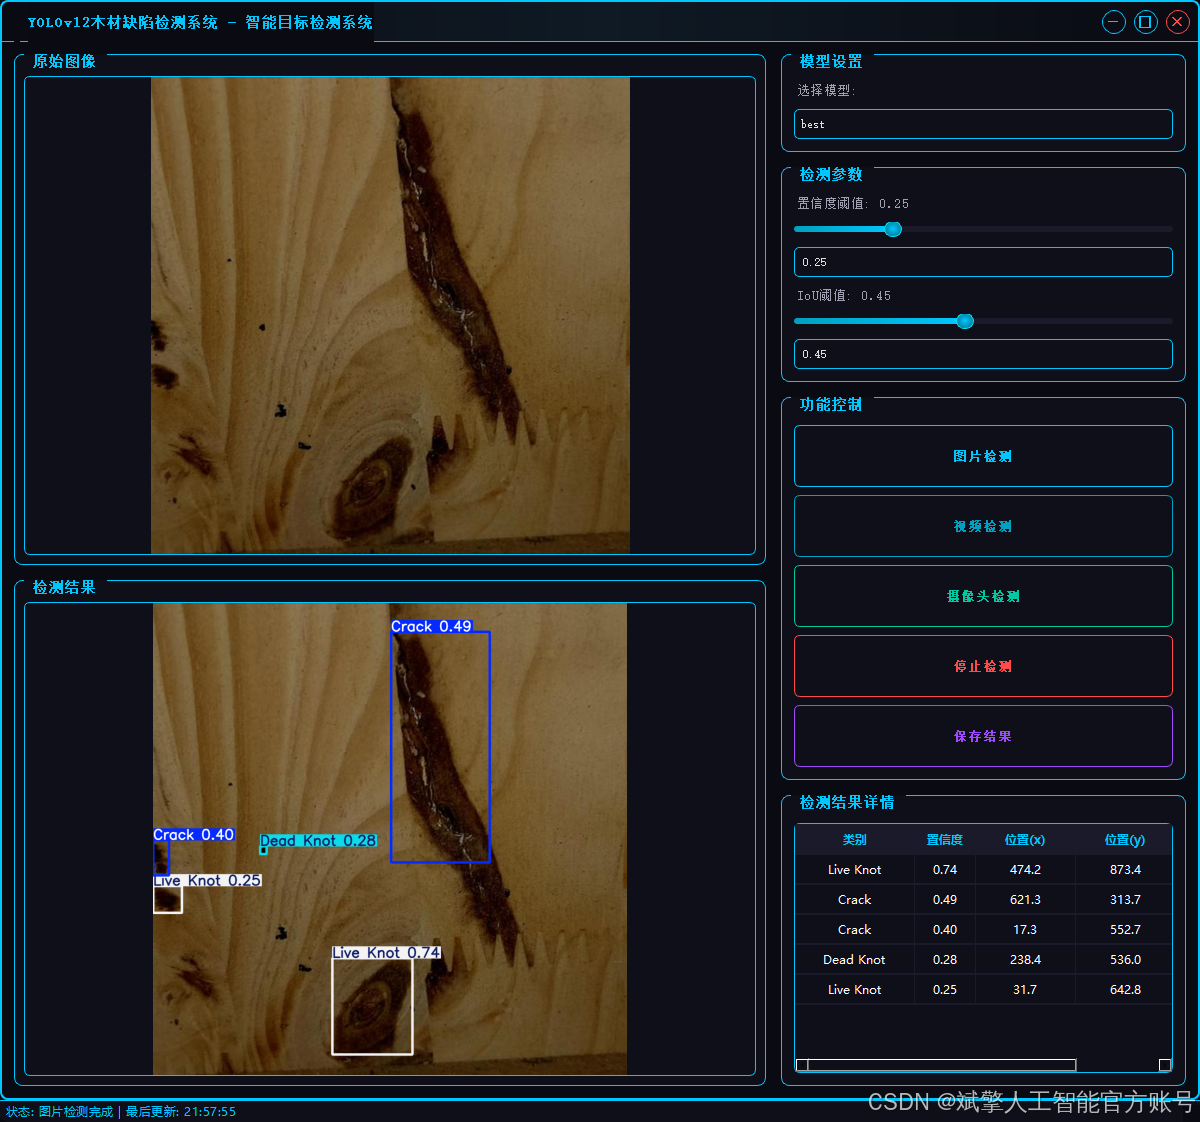
Task: Maximize the window with the square icon
Action: (x=1146, y=22)
